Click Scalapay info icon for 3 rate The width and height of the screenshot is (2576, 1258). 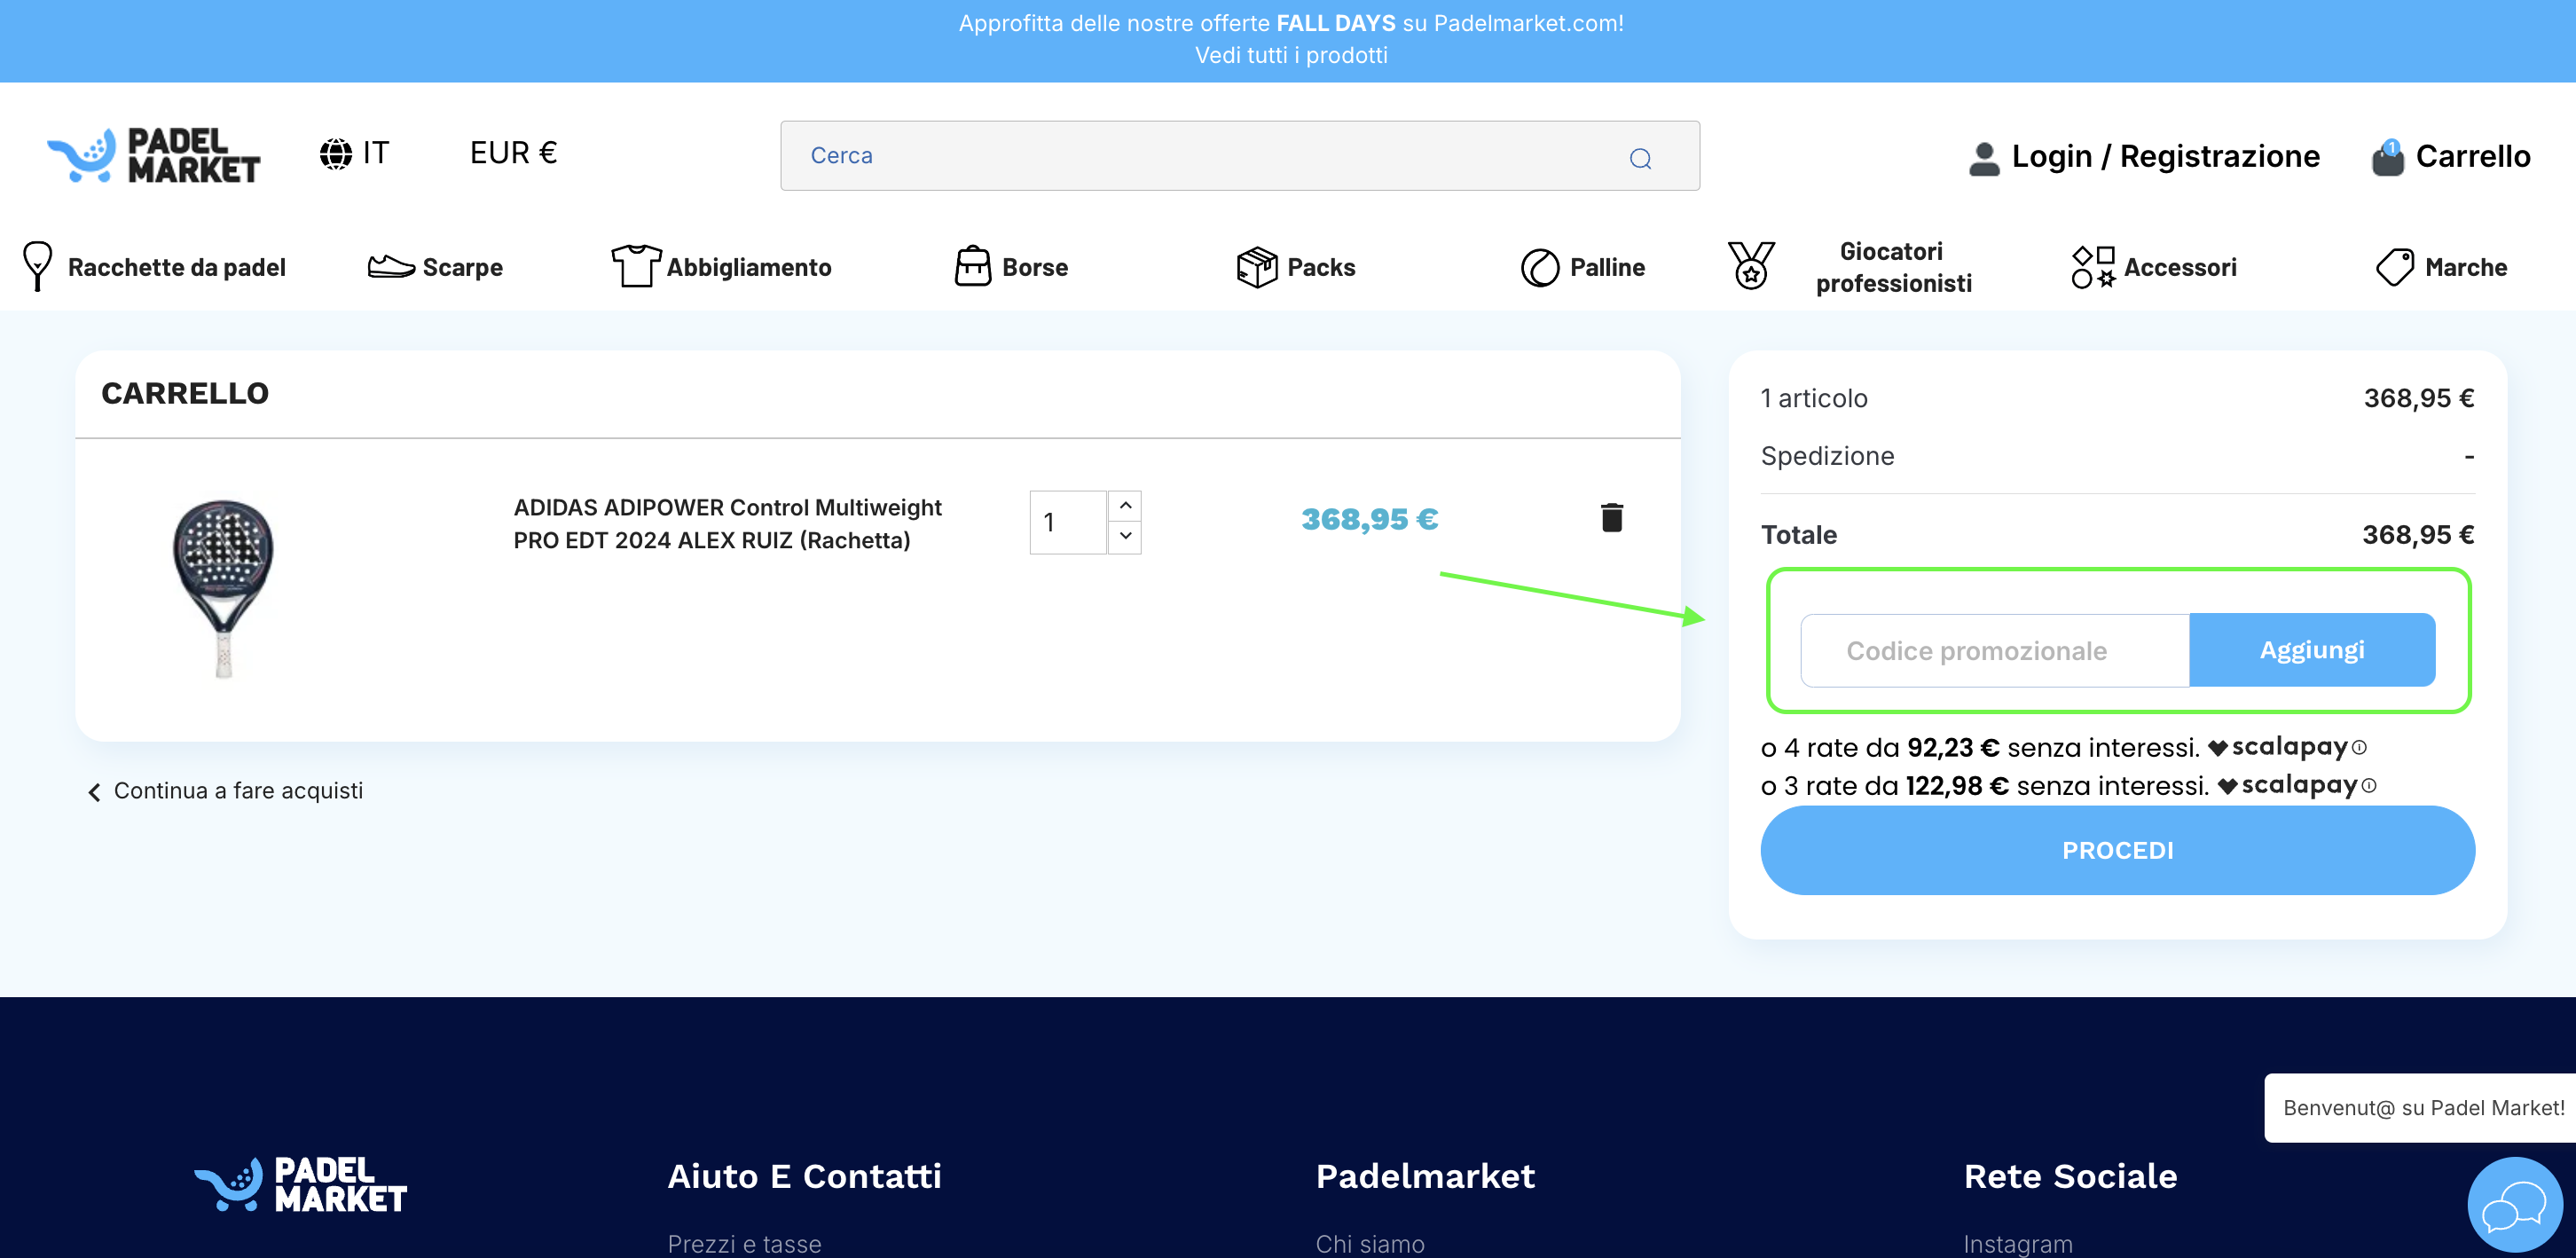coord(2369,786)
